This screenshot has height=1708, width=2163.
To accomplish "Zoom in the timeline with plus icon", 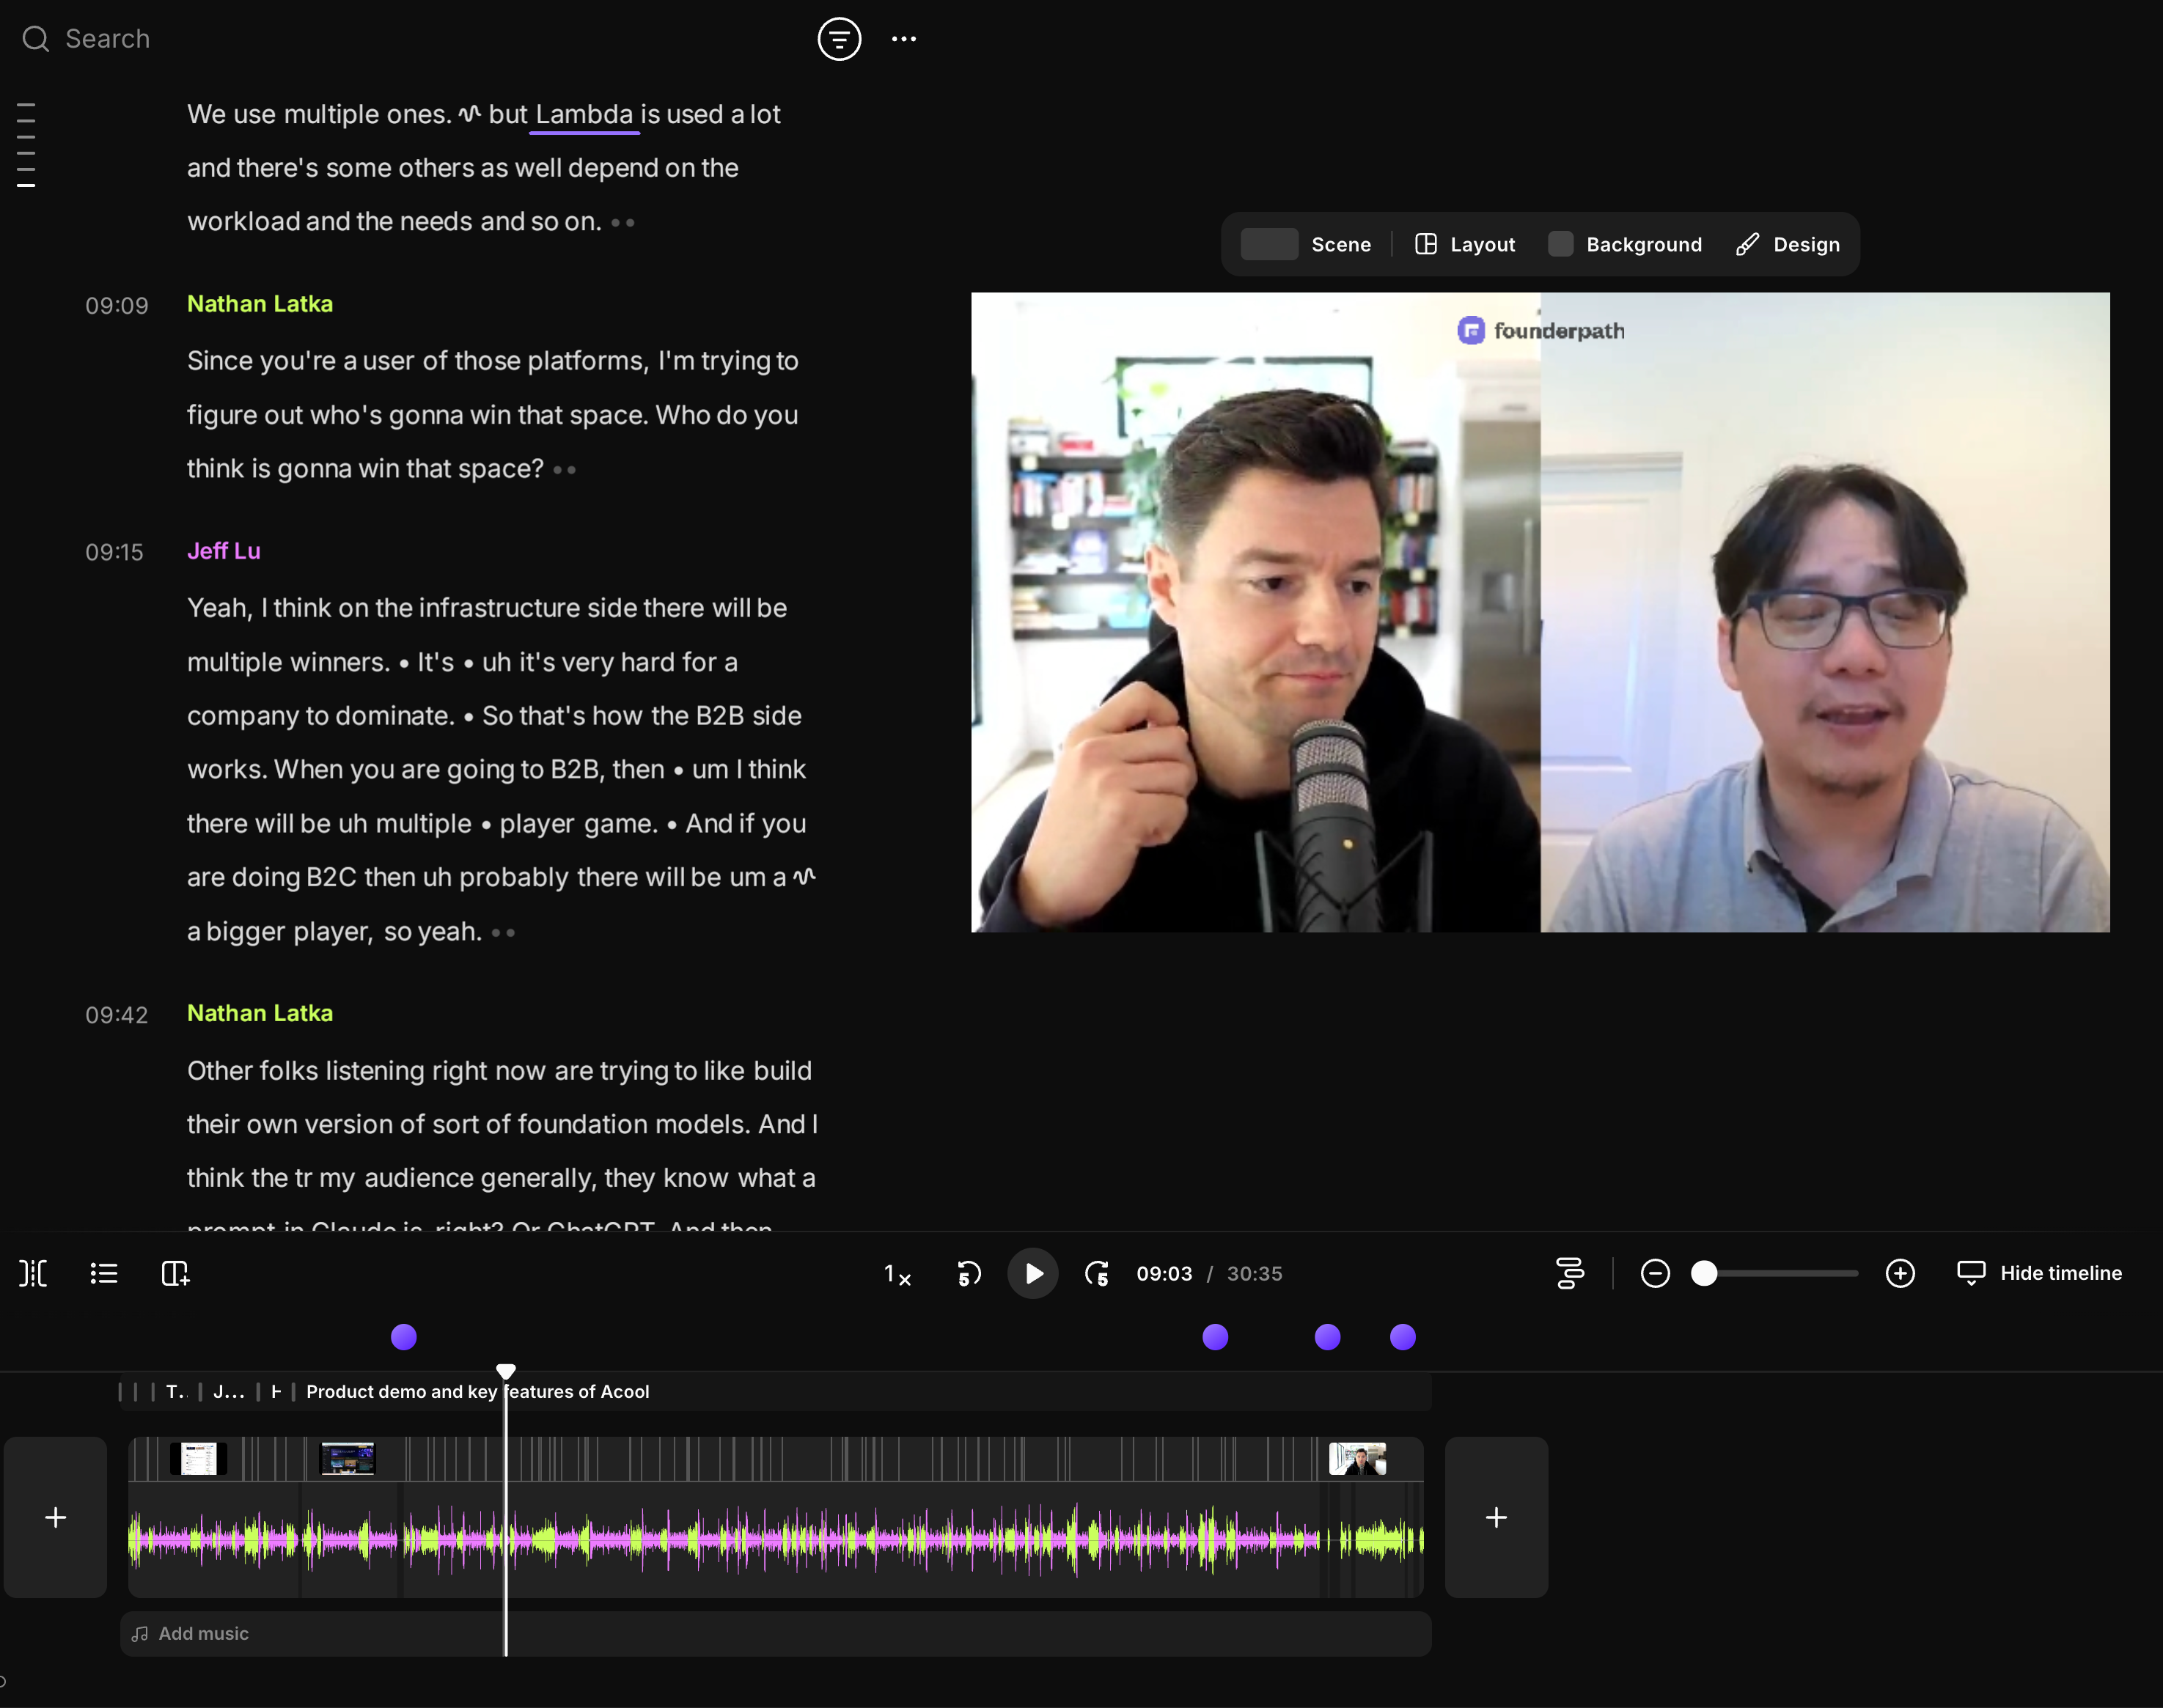I will click(1900, 1273).
